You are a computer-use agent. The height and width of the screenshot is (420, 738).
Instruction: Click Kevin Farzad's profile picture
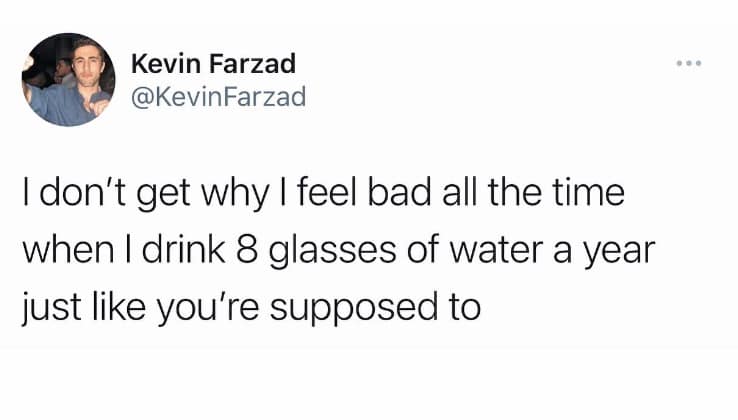coord(68,79)
